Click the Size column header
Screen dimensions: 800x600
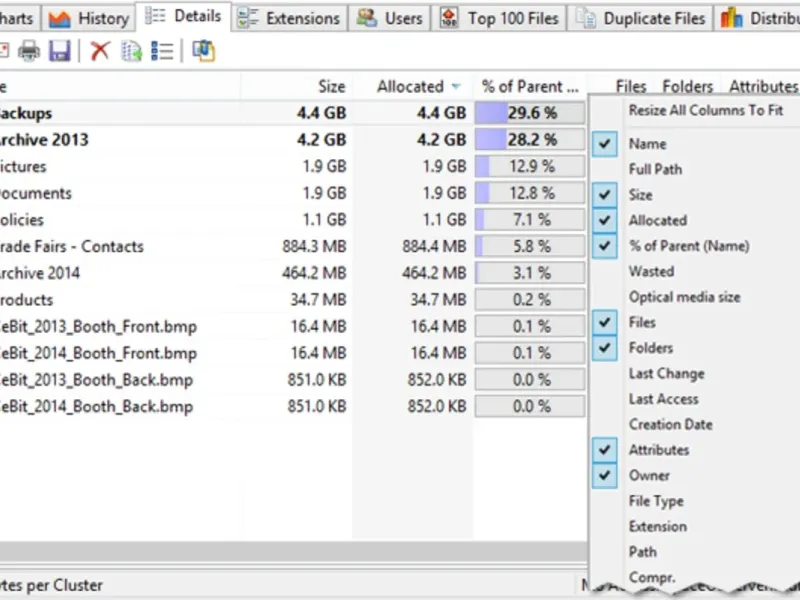coord(332,86)
